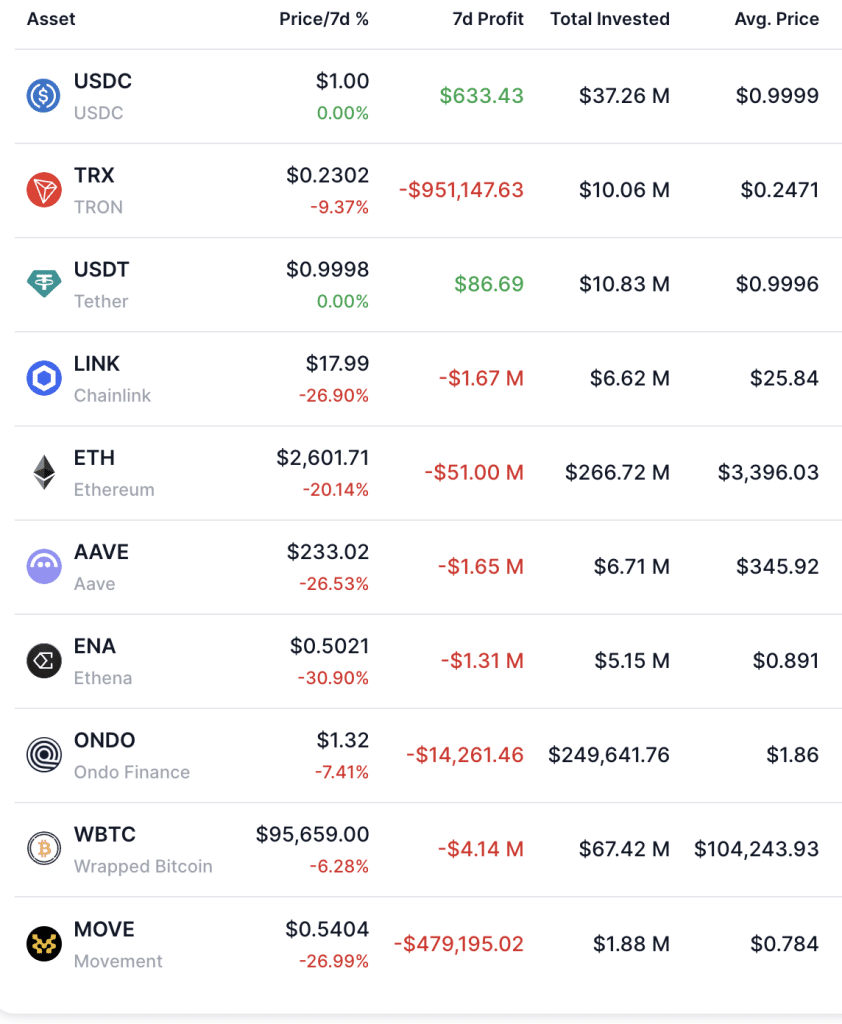Image resolution: width=842 pixels, height=1024 pixels.
Task: Click the black Ethena icon
Action: pos(44,660)
